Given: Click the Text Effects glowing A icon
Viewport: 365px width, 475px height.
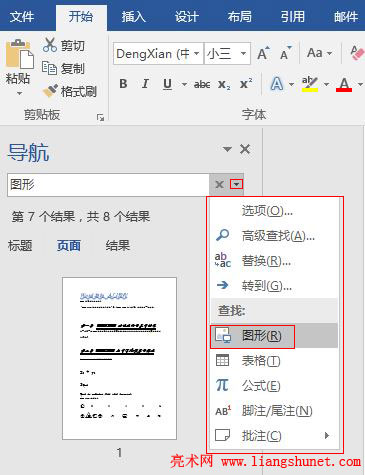Looking at the screenshot, I should tap(277, 84).
